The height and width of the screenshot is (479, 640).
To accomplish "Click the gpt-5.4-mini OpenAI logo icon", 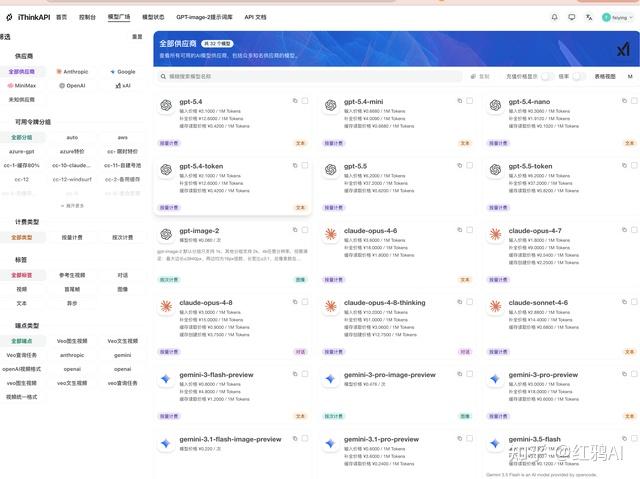I will 331,105.
